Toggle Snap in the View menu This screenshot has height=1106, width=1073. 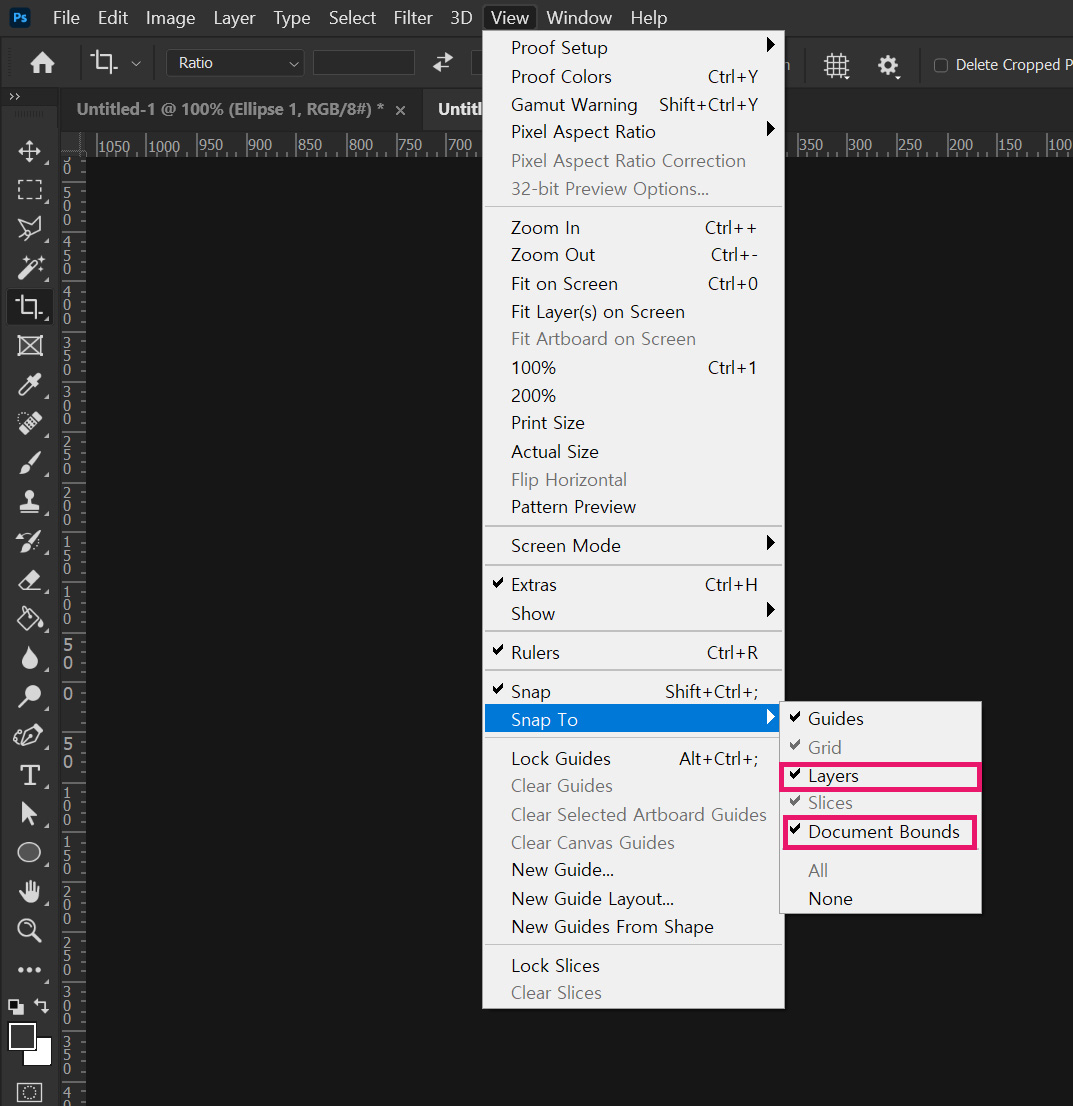tap(634, 691)
